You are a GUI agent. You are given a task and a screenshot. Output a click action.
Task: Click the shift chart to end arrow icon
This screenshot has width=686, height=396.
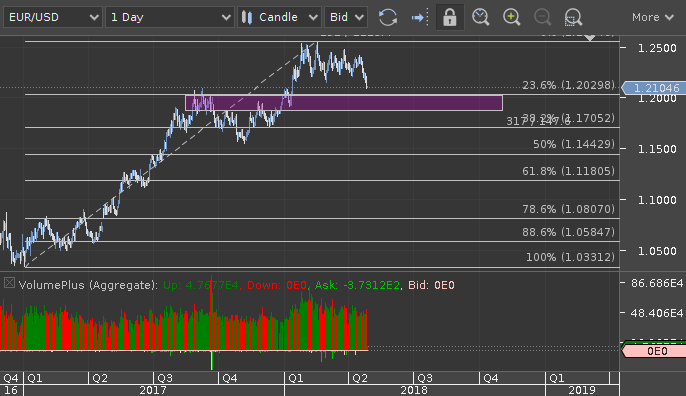(x=420, y=18)
